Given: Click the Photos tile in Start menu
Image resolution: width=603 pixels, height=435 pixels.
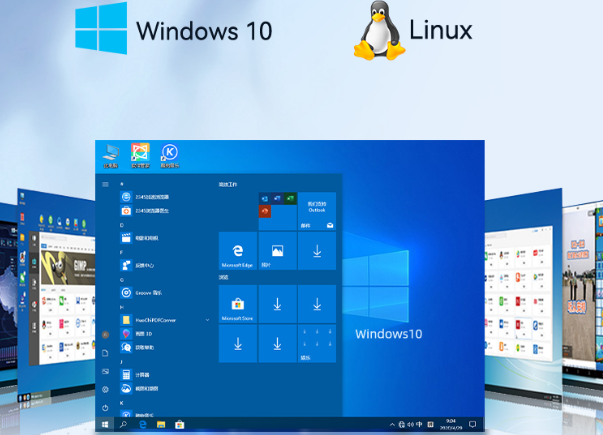Looking at the screenshot, I should 277,250.
